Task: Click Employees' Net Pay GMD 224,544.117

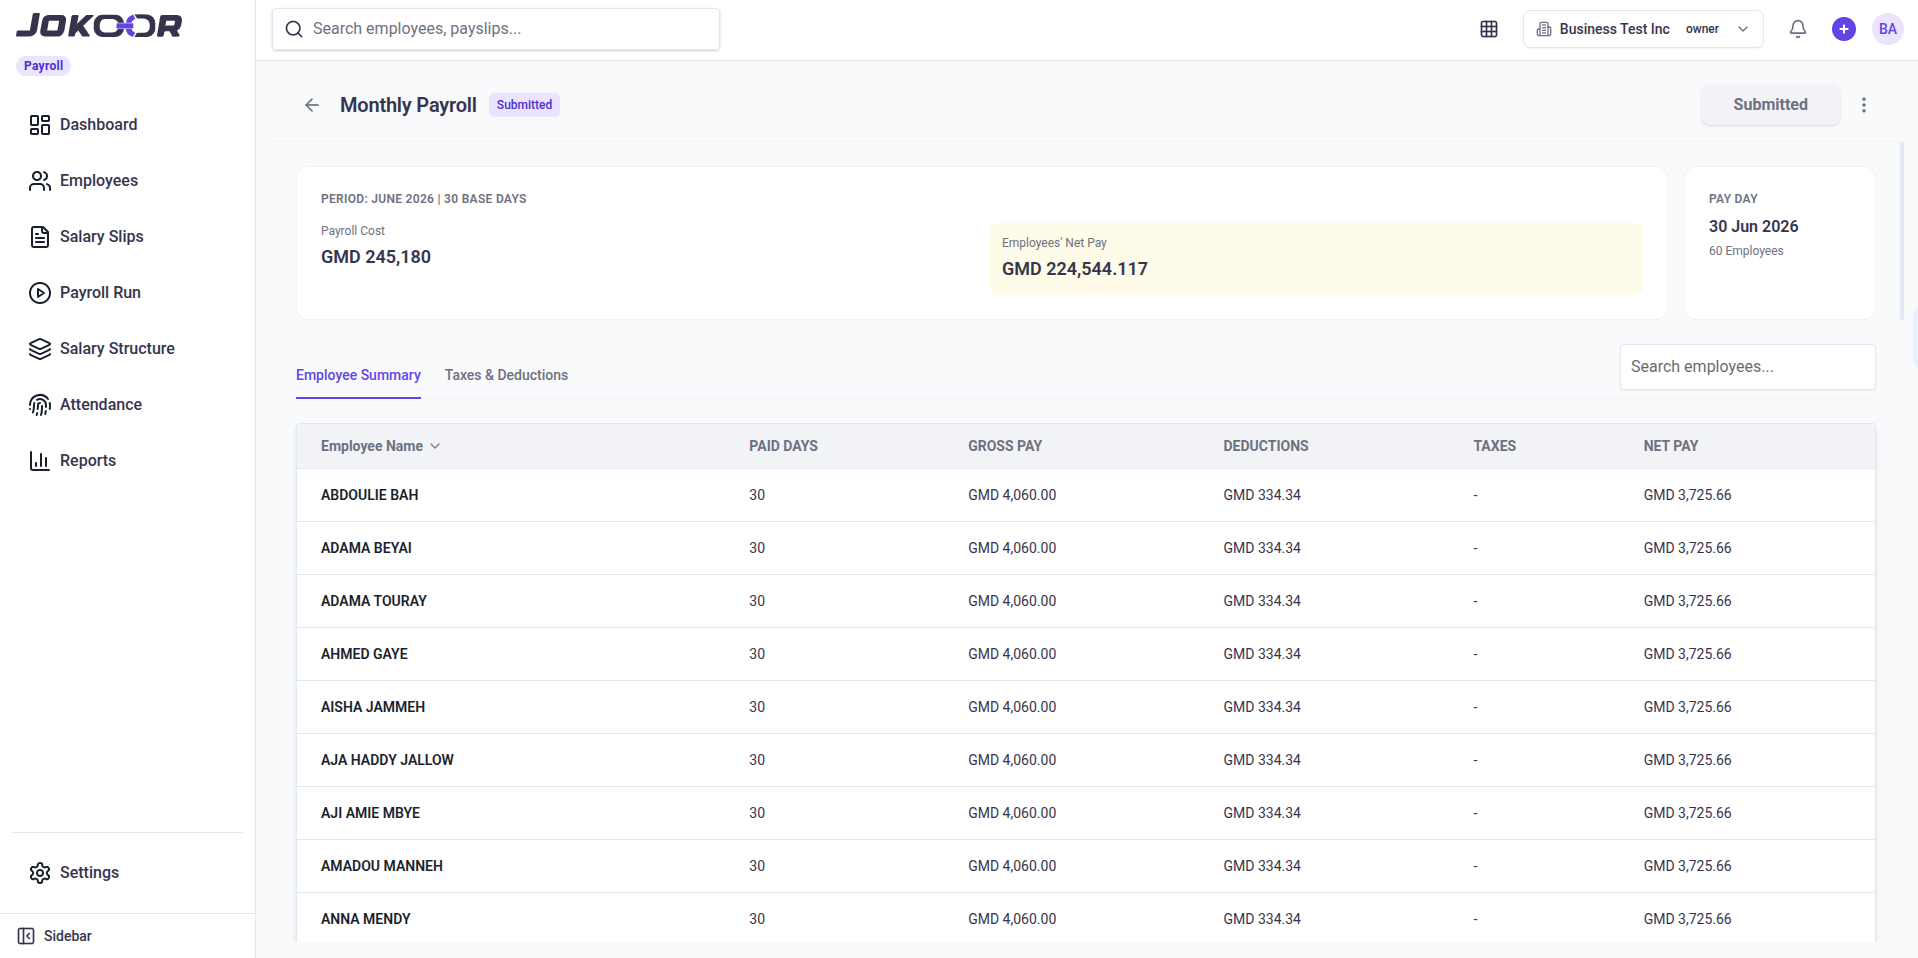Action: coord(1075,269)
